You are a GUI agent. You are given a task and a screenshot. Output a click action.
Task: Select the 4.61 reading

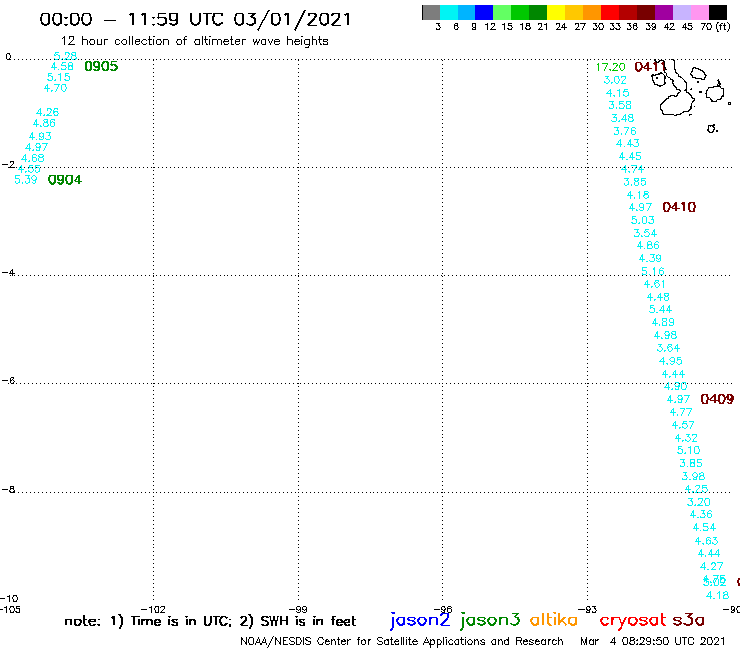tap(655, 284)
